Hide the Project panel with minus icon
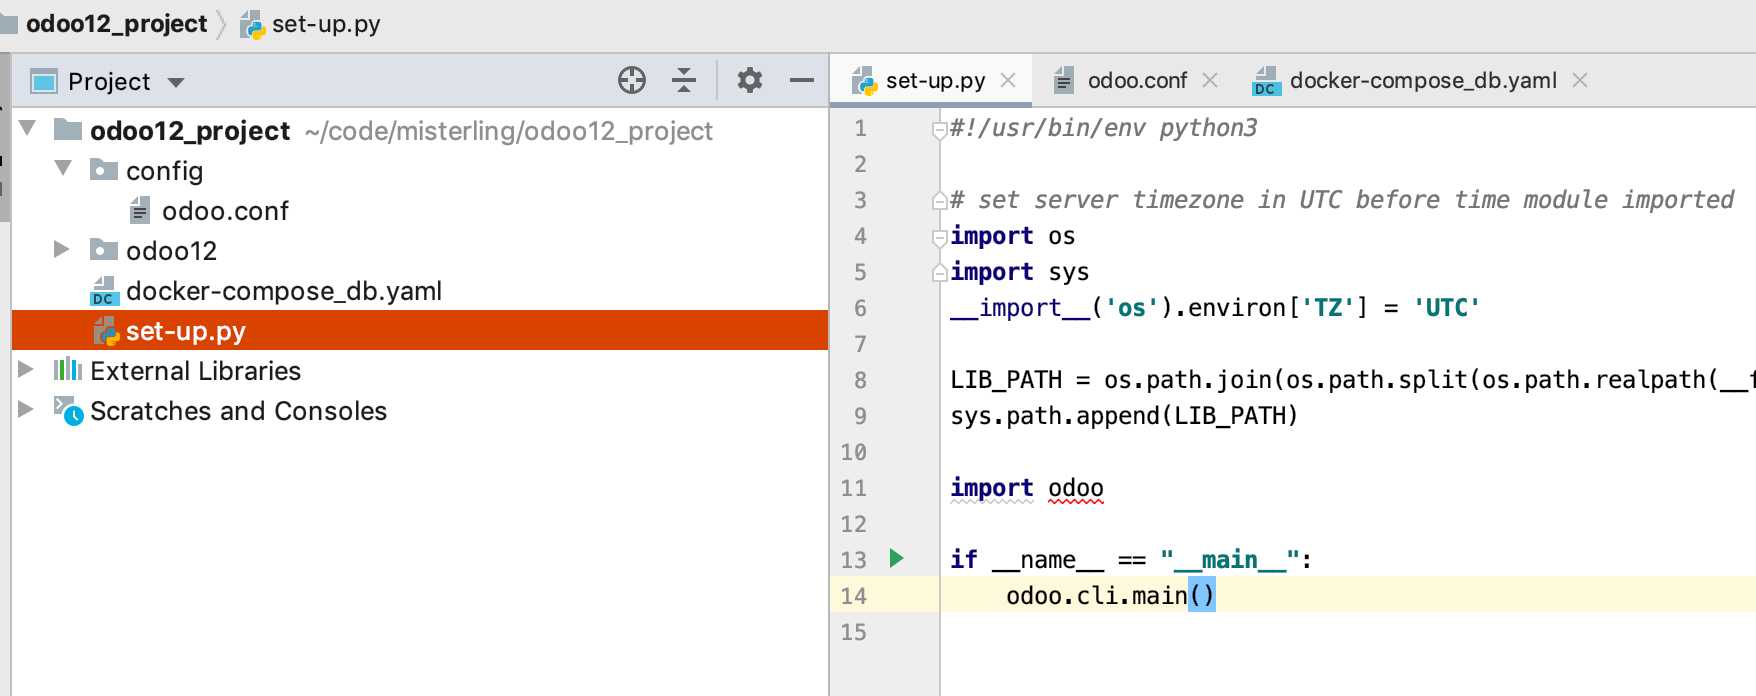Screen dimensions: 1756x696 tap(801, 80)
